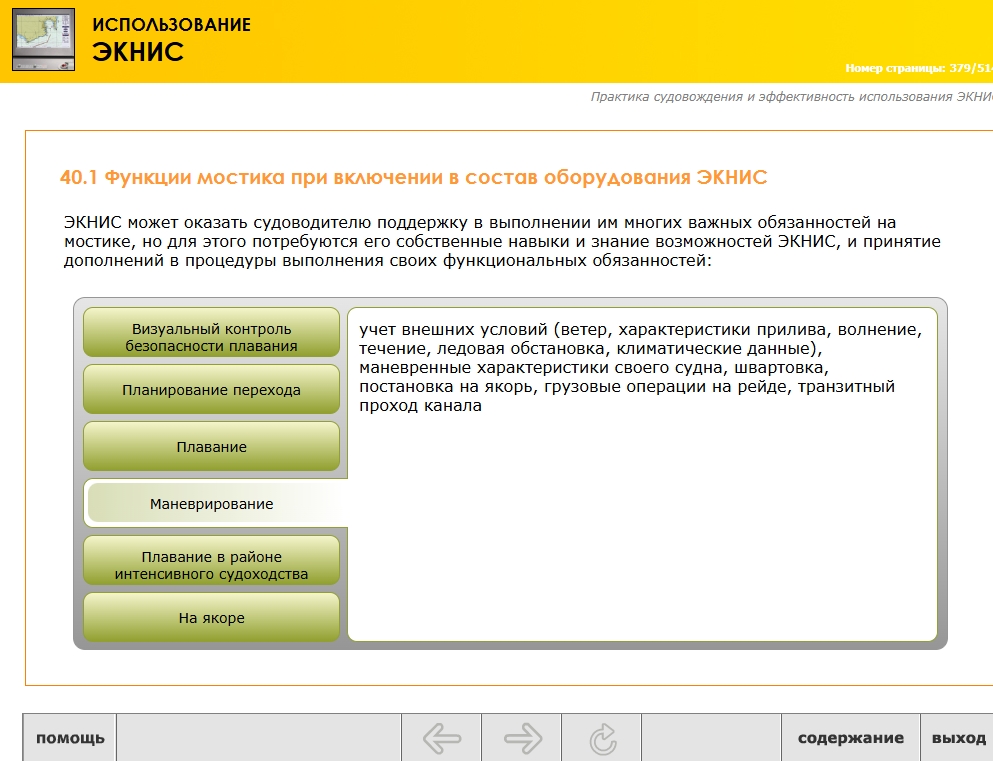The image size is (993, 761).
Task: Click the content text starting учет внешних условий
Action: [640, 367]
